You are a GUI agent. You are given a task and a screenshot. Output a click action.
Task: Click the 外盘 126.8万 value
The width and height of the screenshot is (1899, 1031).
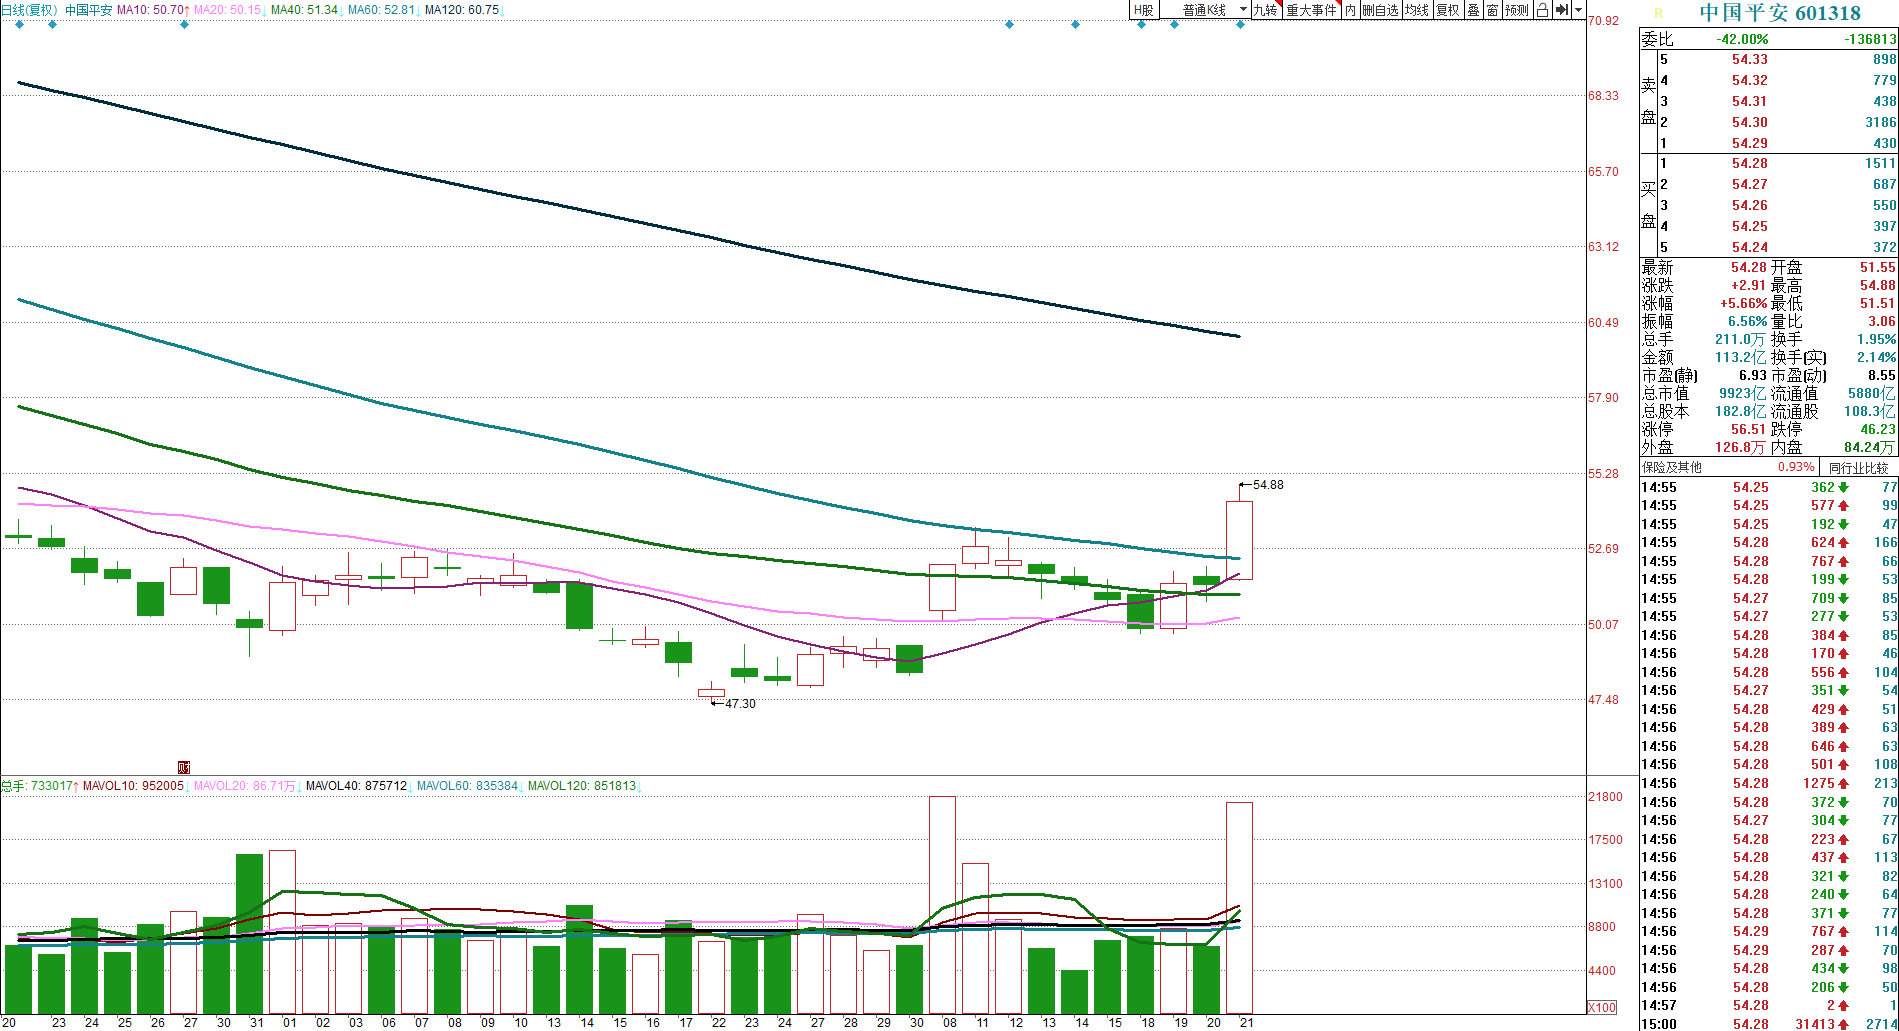[x=1741, y=448]
